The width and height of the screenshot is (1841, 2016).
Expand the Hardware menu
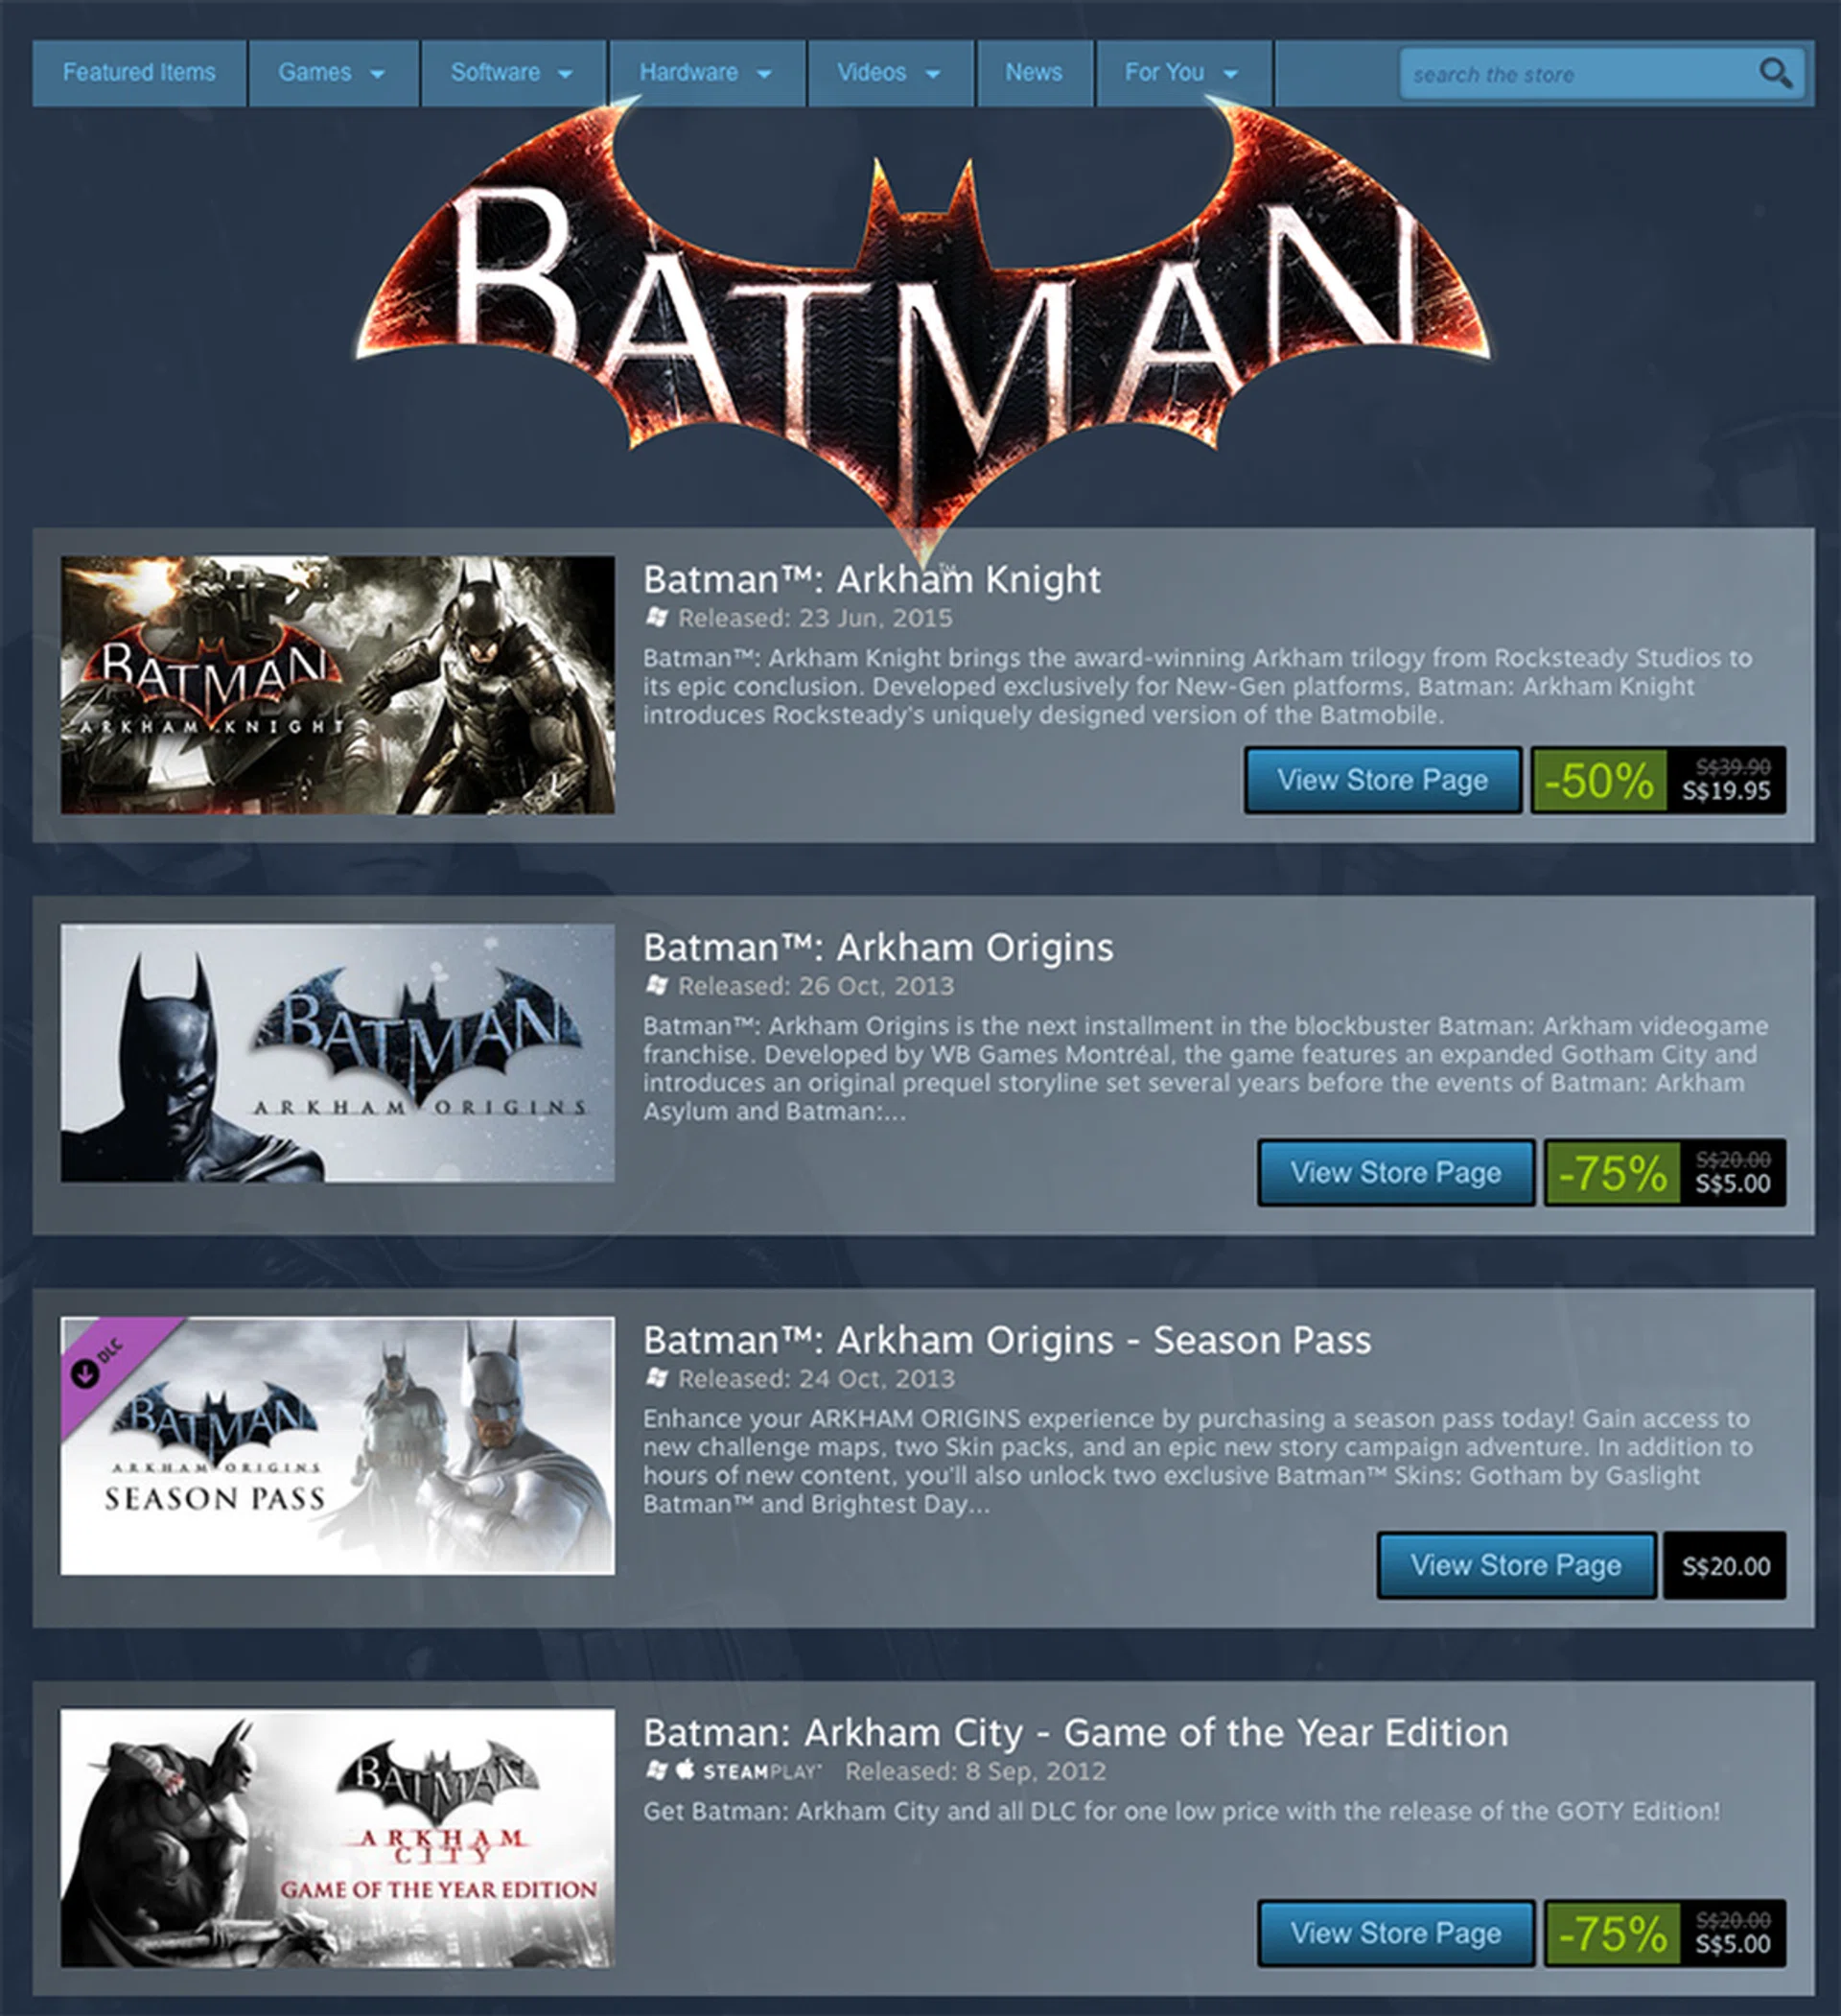707,73
